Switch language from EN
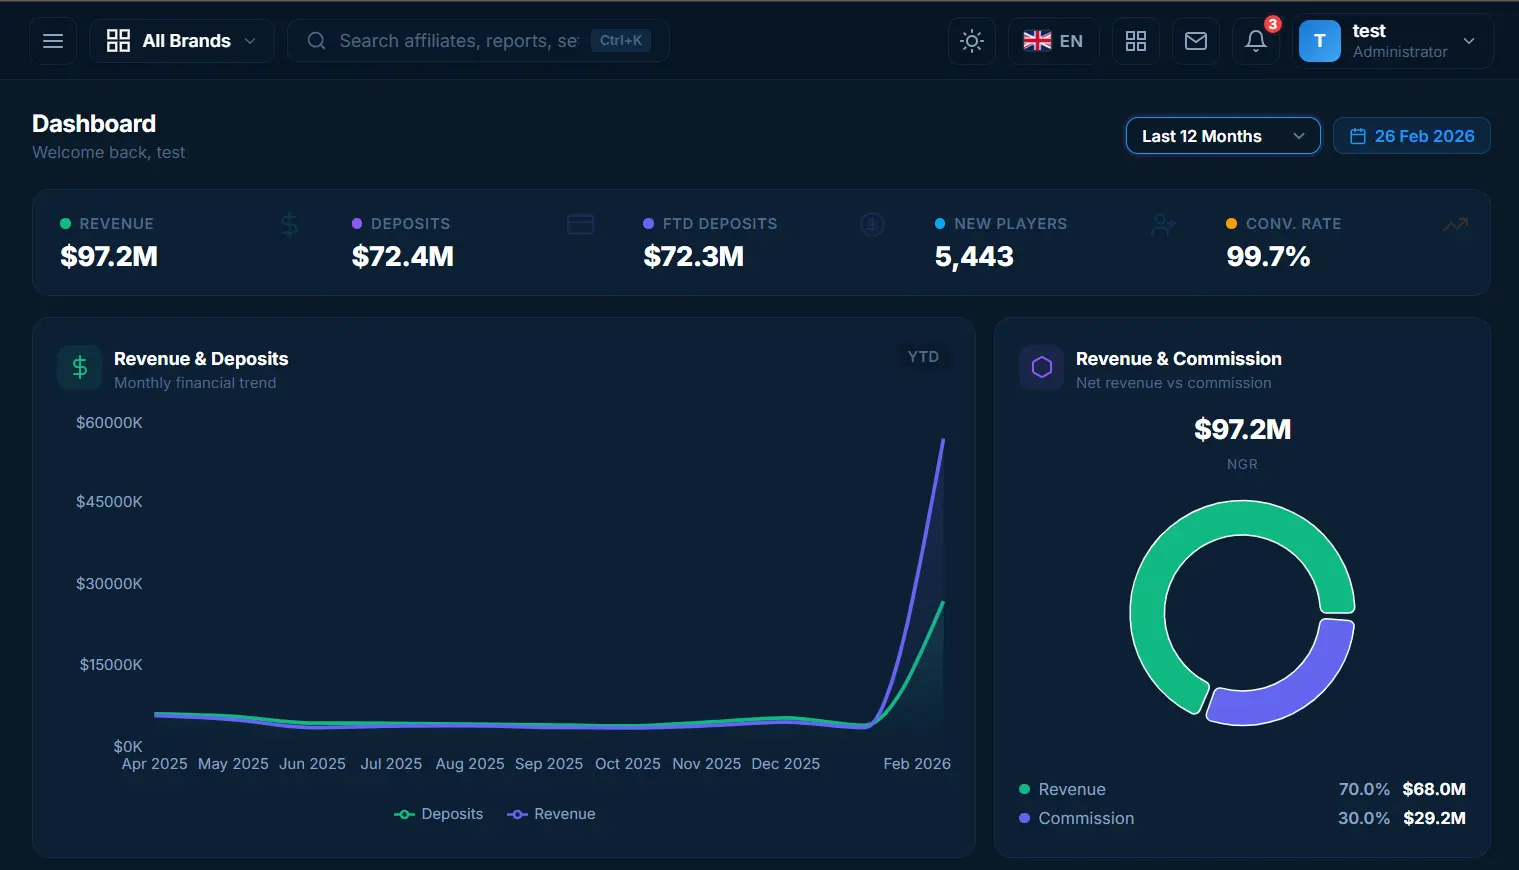 [x=1052, y=40]
